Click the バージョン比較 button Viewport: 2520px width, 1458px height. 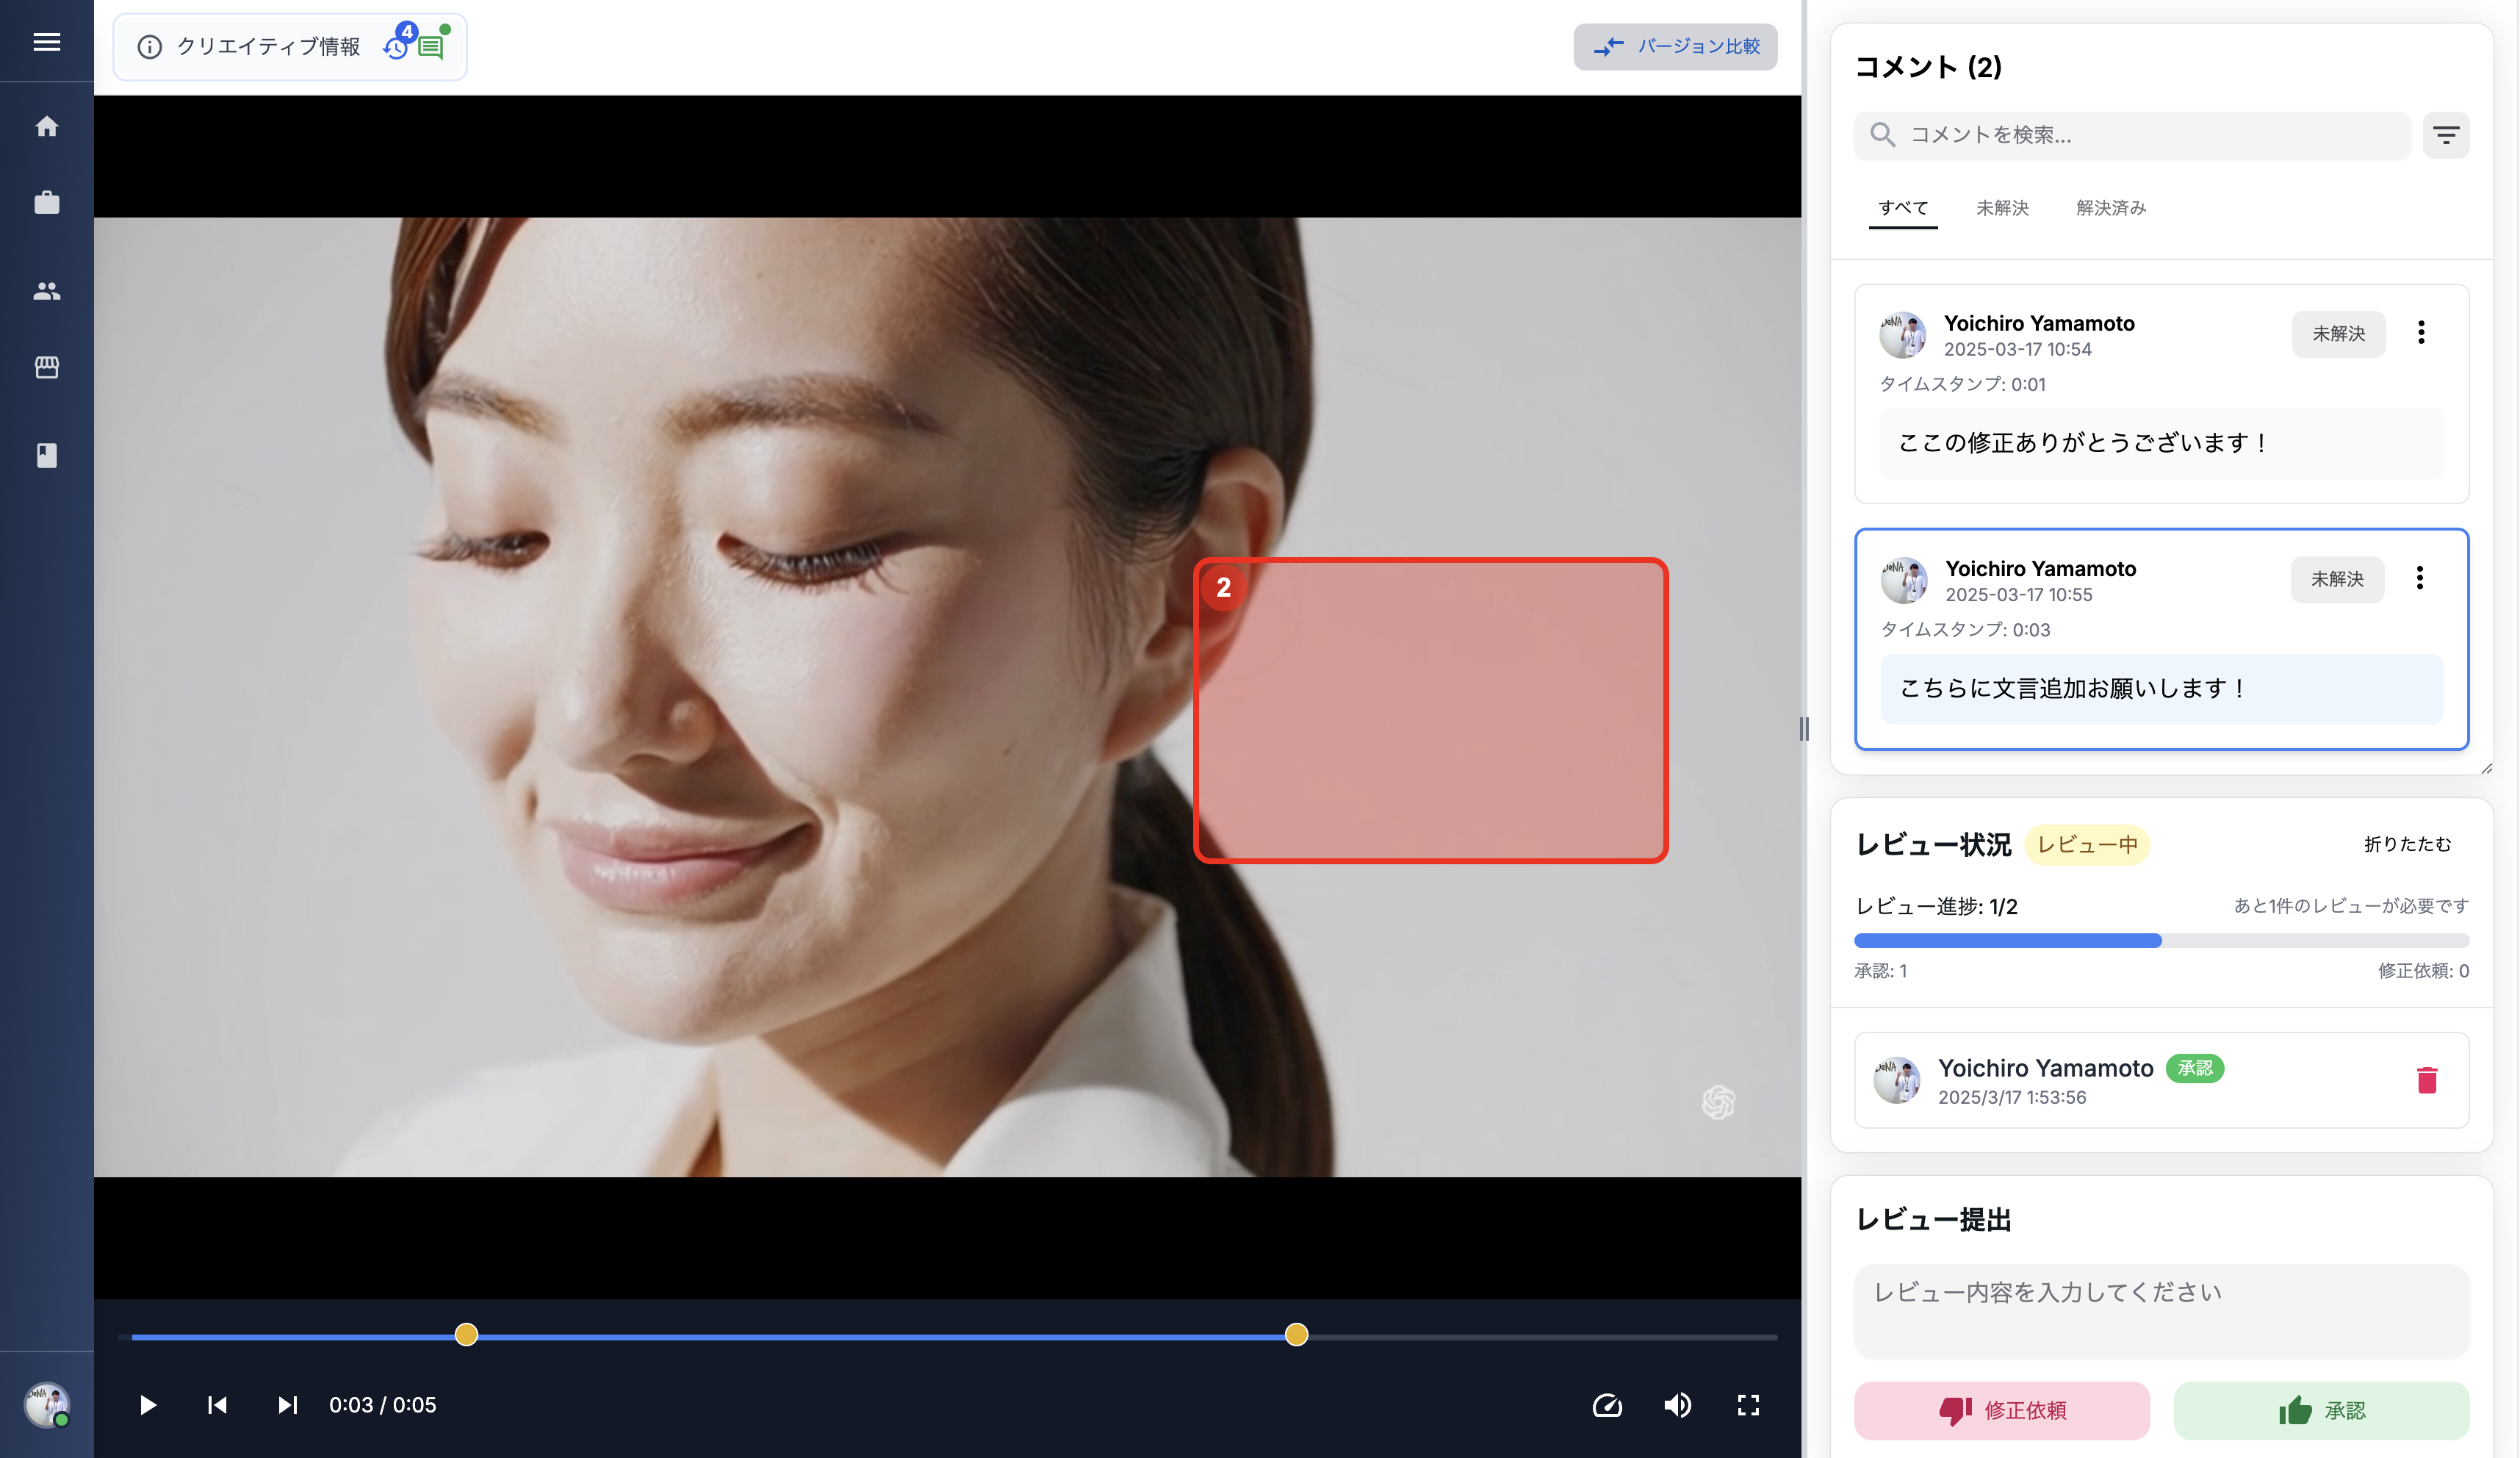click(x=1675, y=47)
